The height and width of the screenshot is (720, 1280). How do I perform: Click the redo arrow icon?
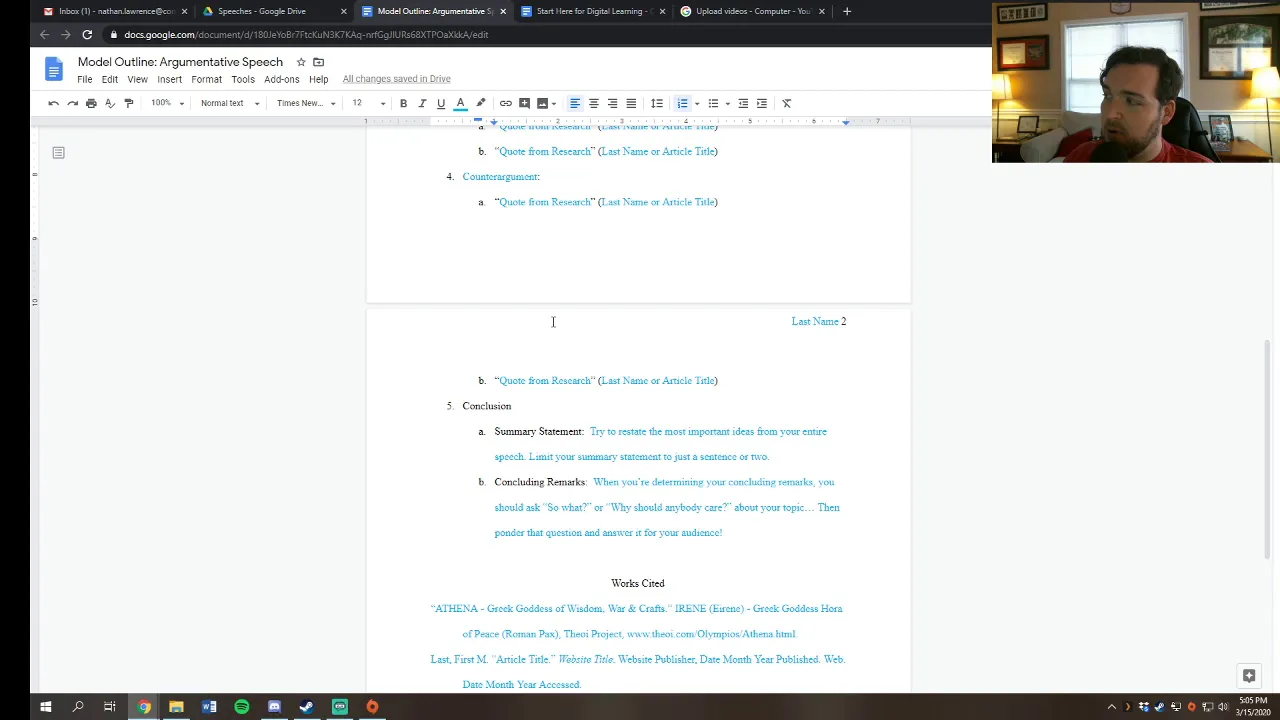72,103
